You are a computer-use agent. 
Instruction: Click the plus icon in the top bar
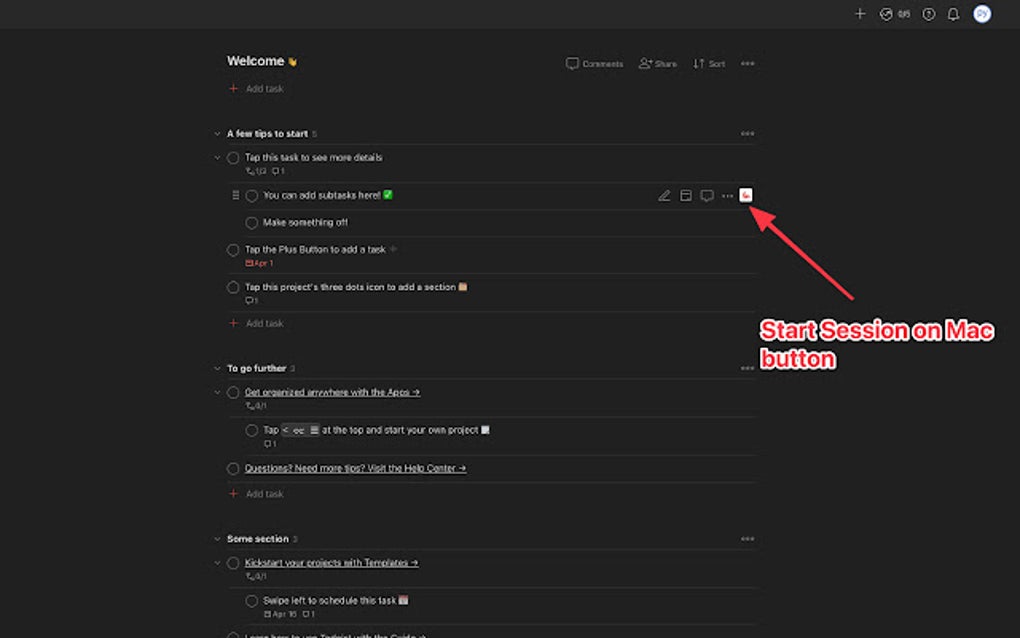click(858, 14)
